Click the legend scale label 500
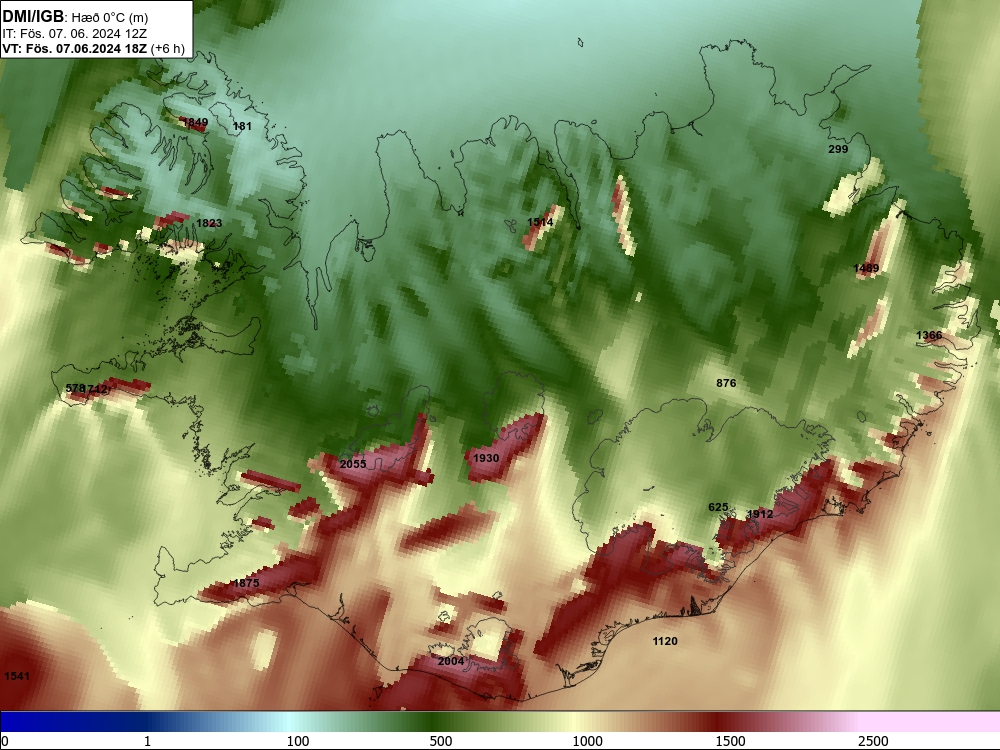1000x750 pixels. [441, 741]
